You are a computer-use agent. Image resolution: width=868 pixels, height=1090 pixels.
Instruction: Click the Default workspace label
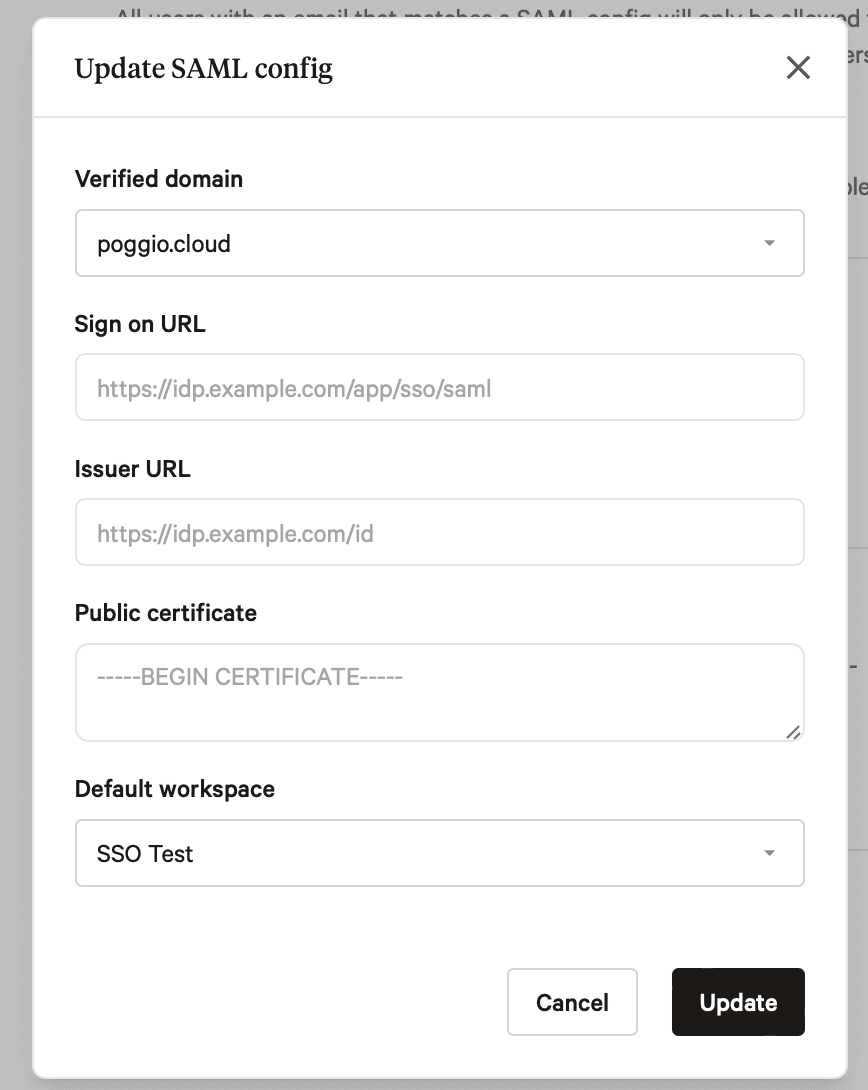pos(174,788)
